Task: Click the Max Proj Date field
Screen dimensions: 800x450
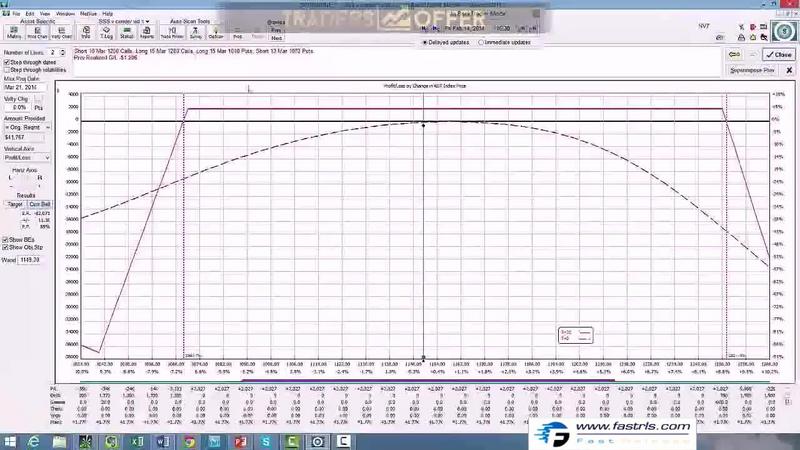Action: point(24,87)
